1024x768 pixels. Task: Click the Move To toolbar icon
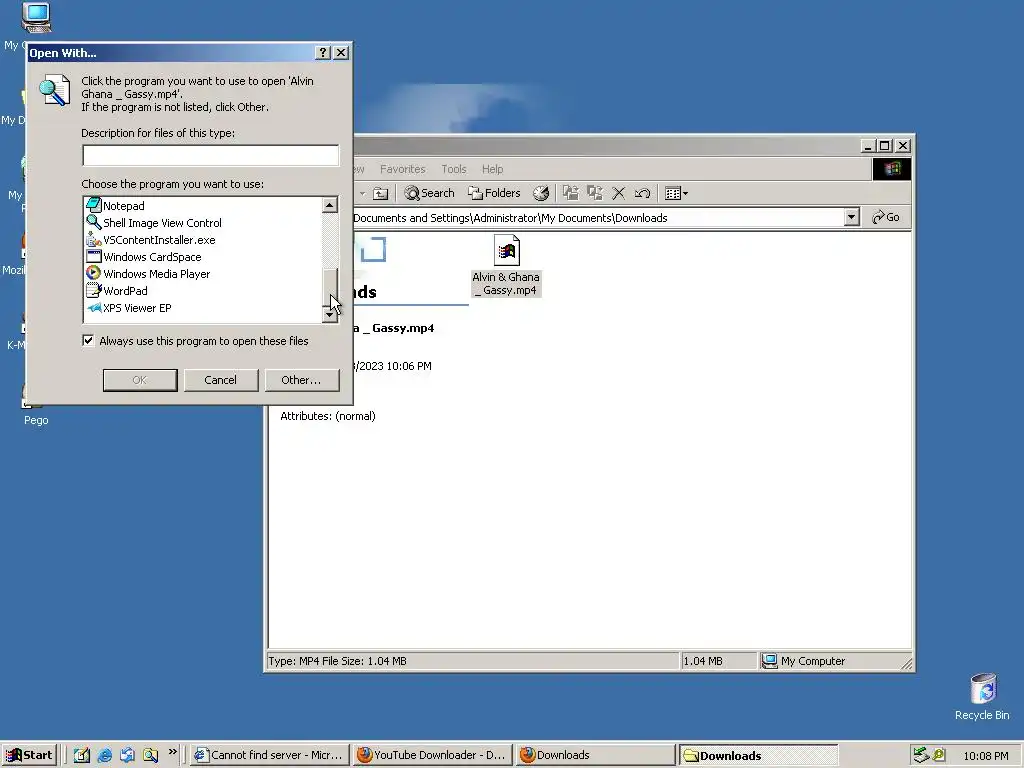(x=571, y=193)
